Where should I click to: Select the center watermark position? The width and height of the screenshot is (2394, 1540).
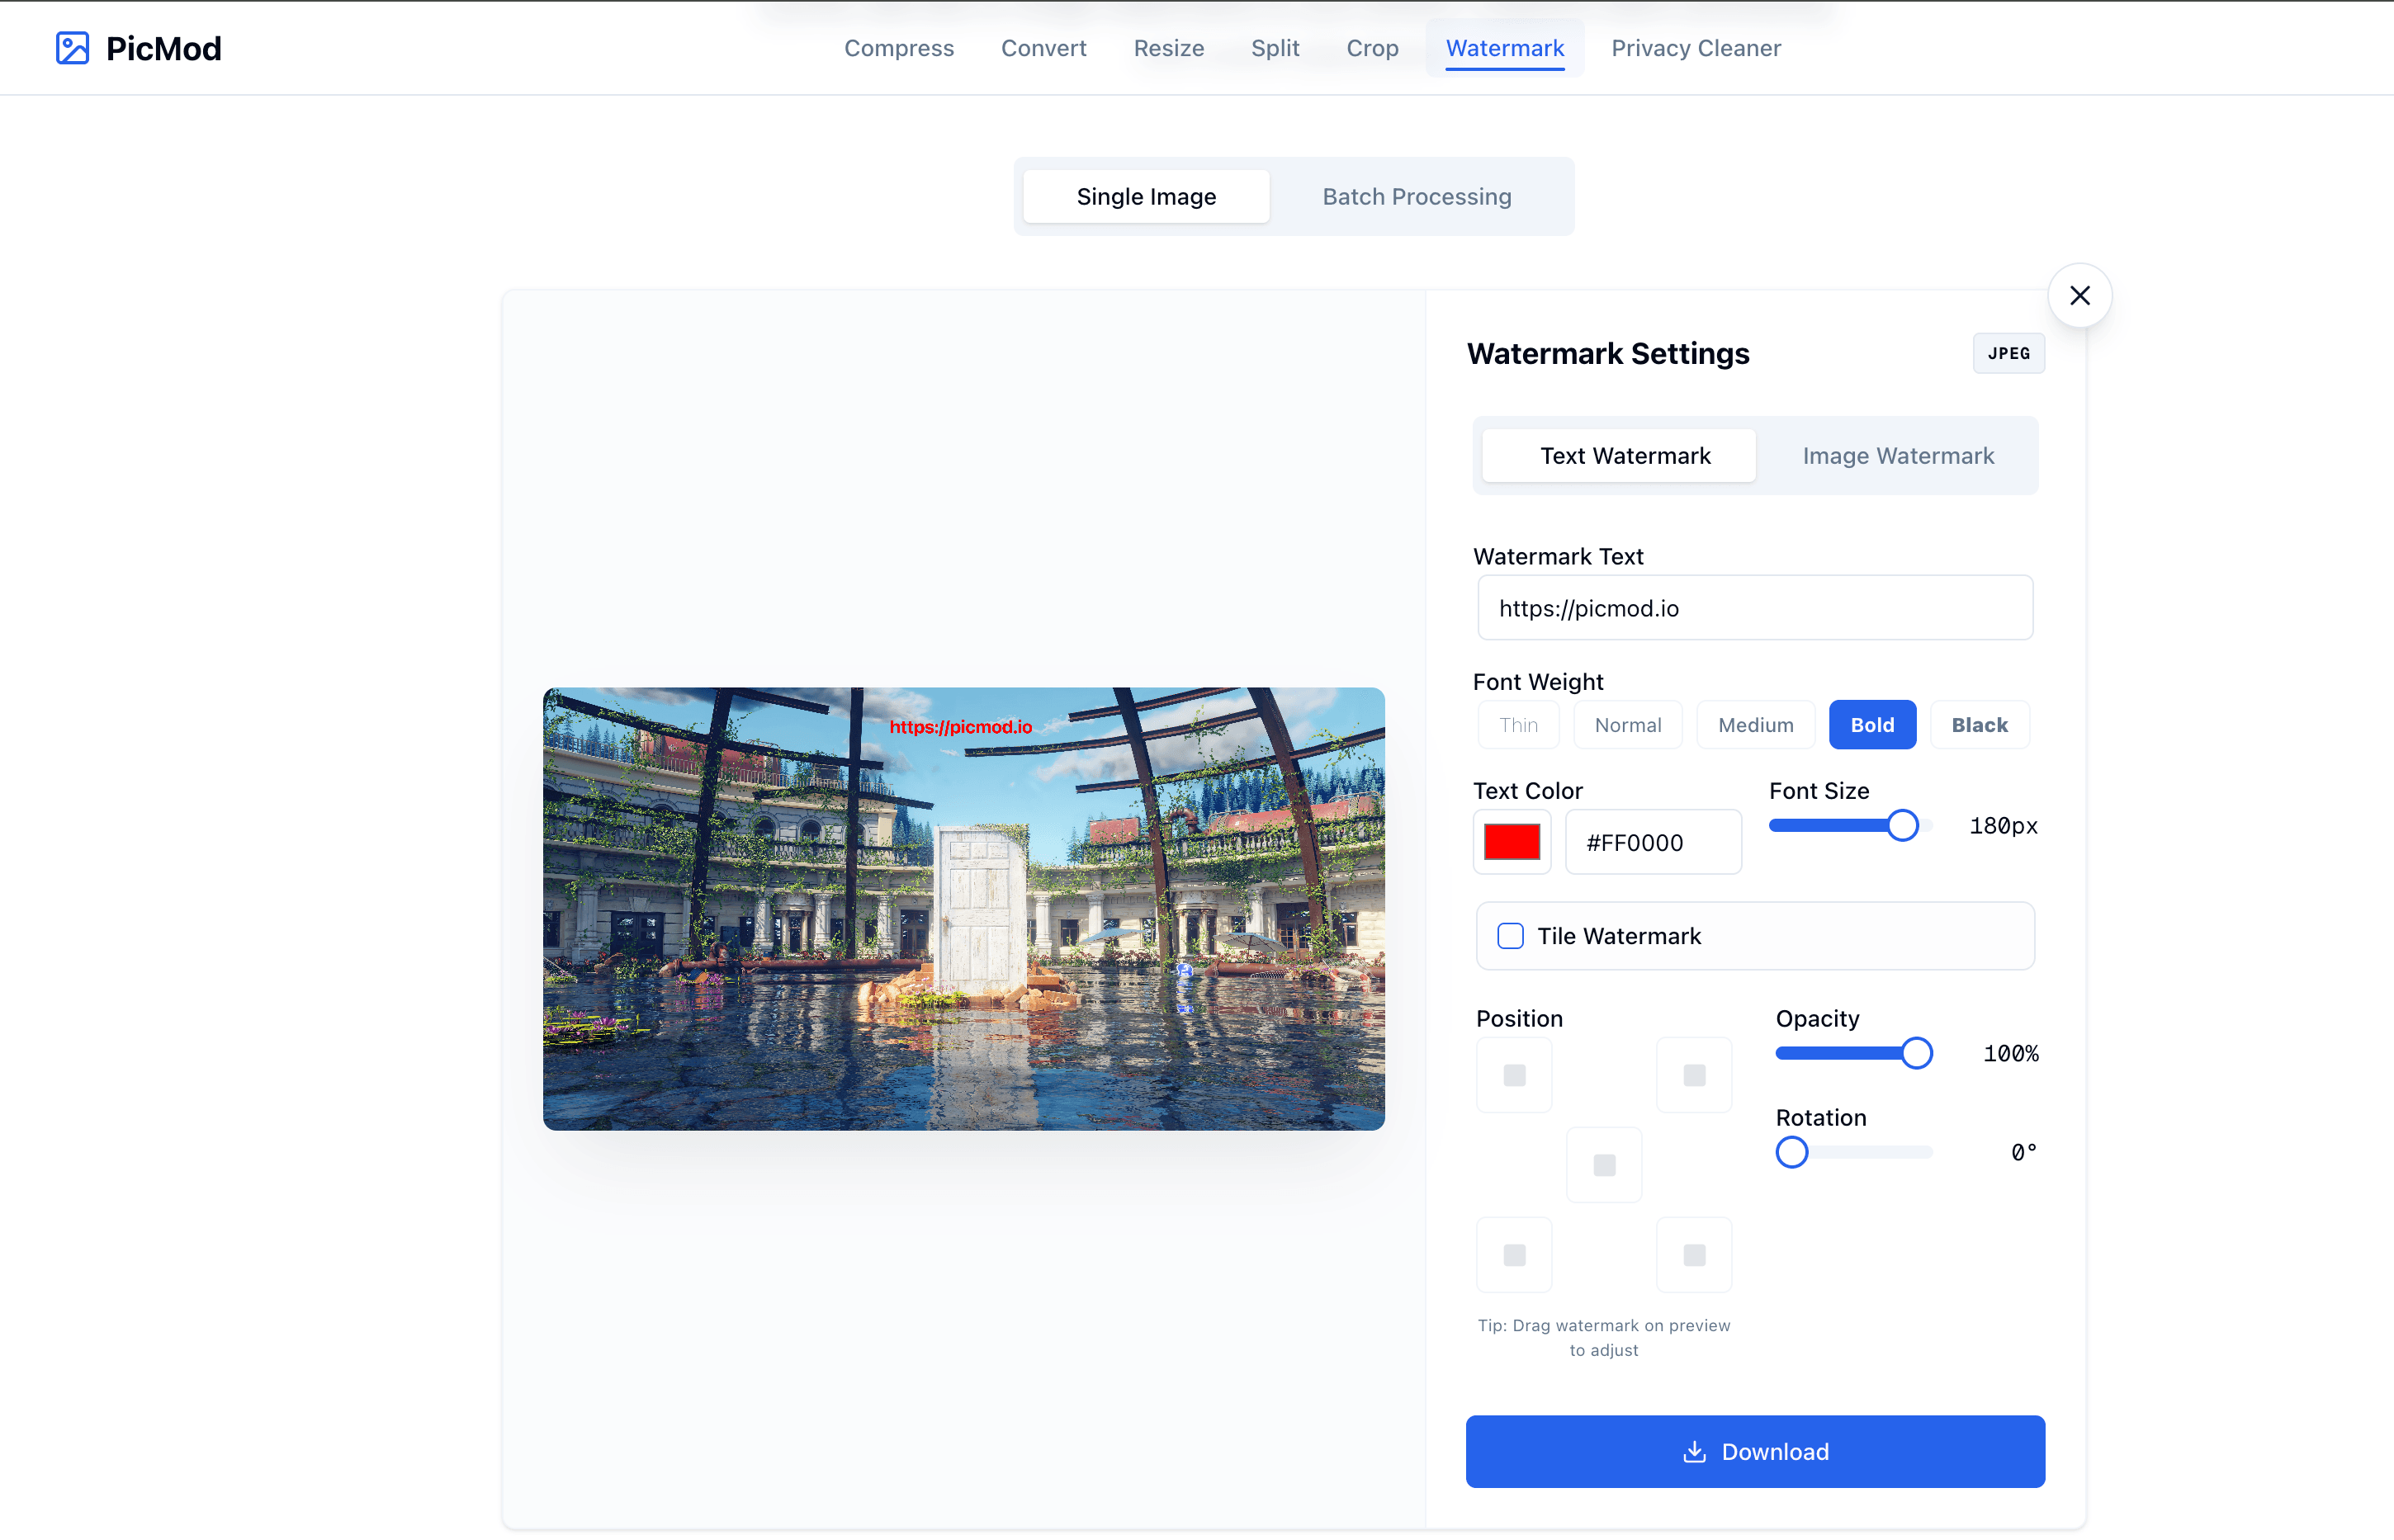1603,1164
